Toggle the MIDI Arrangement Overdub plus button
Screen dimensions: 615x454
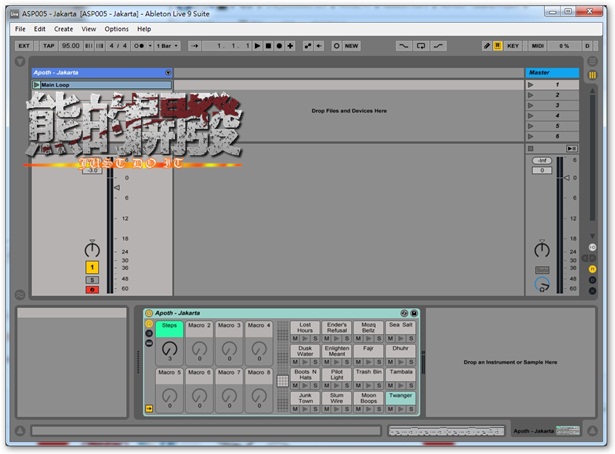(290, 46)
